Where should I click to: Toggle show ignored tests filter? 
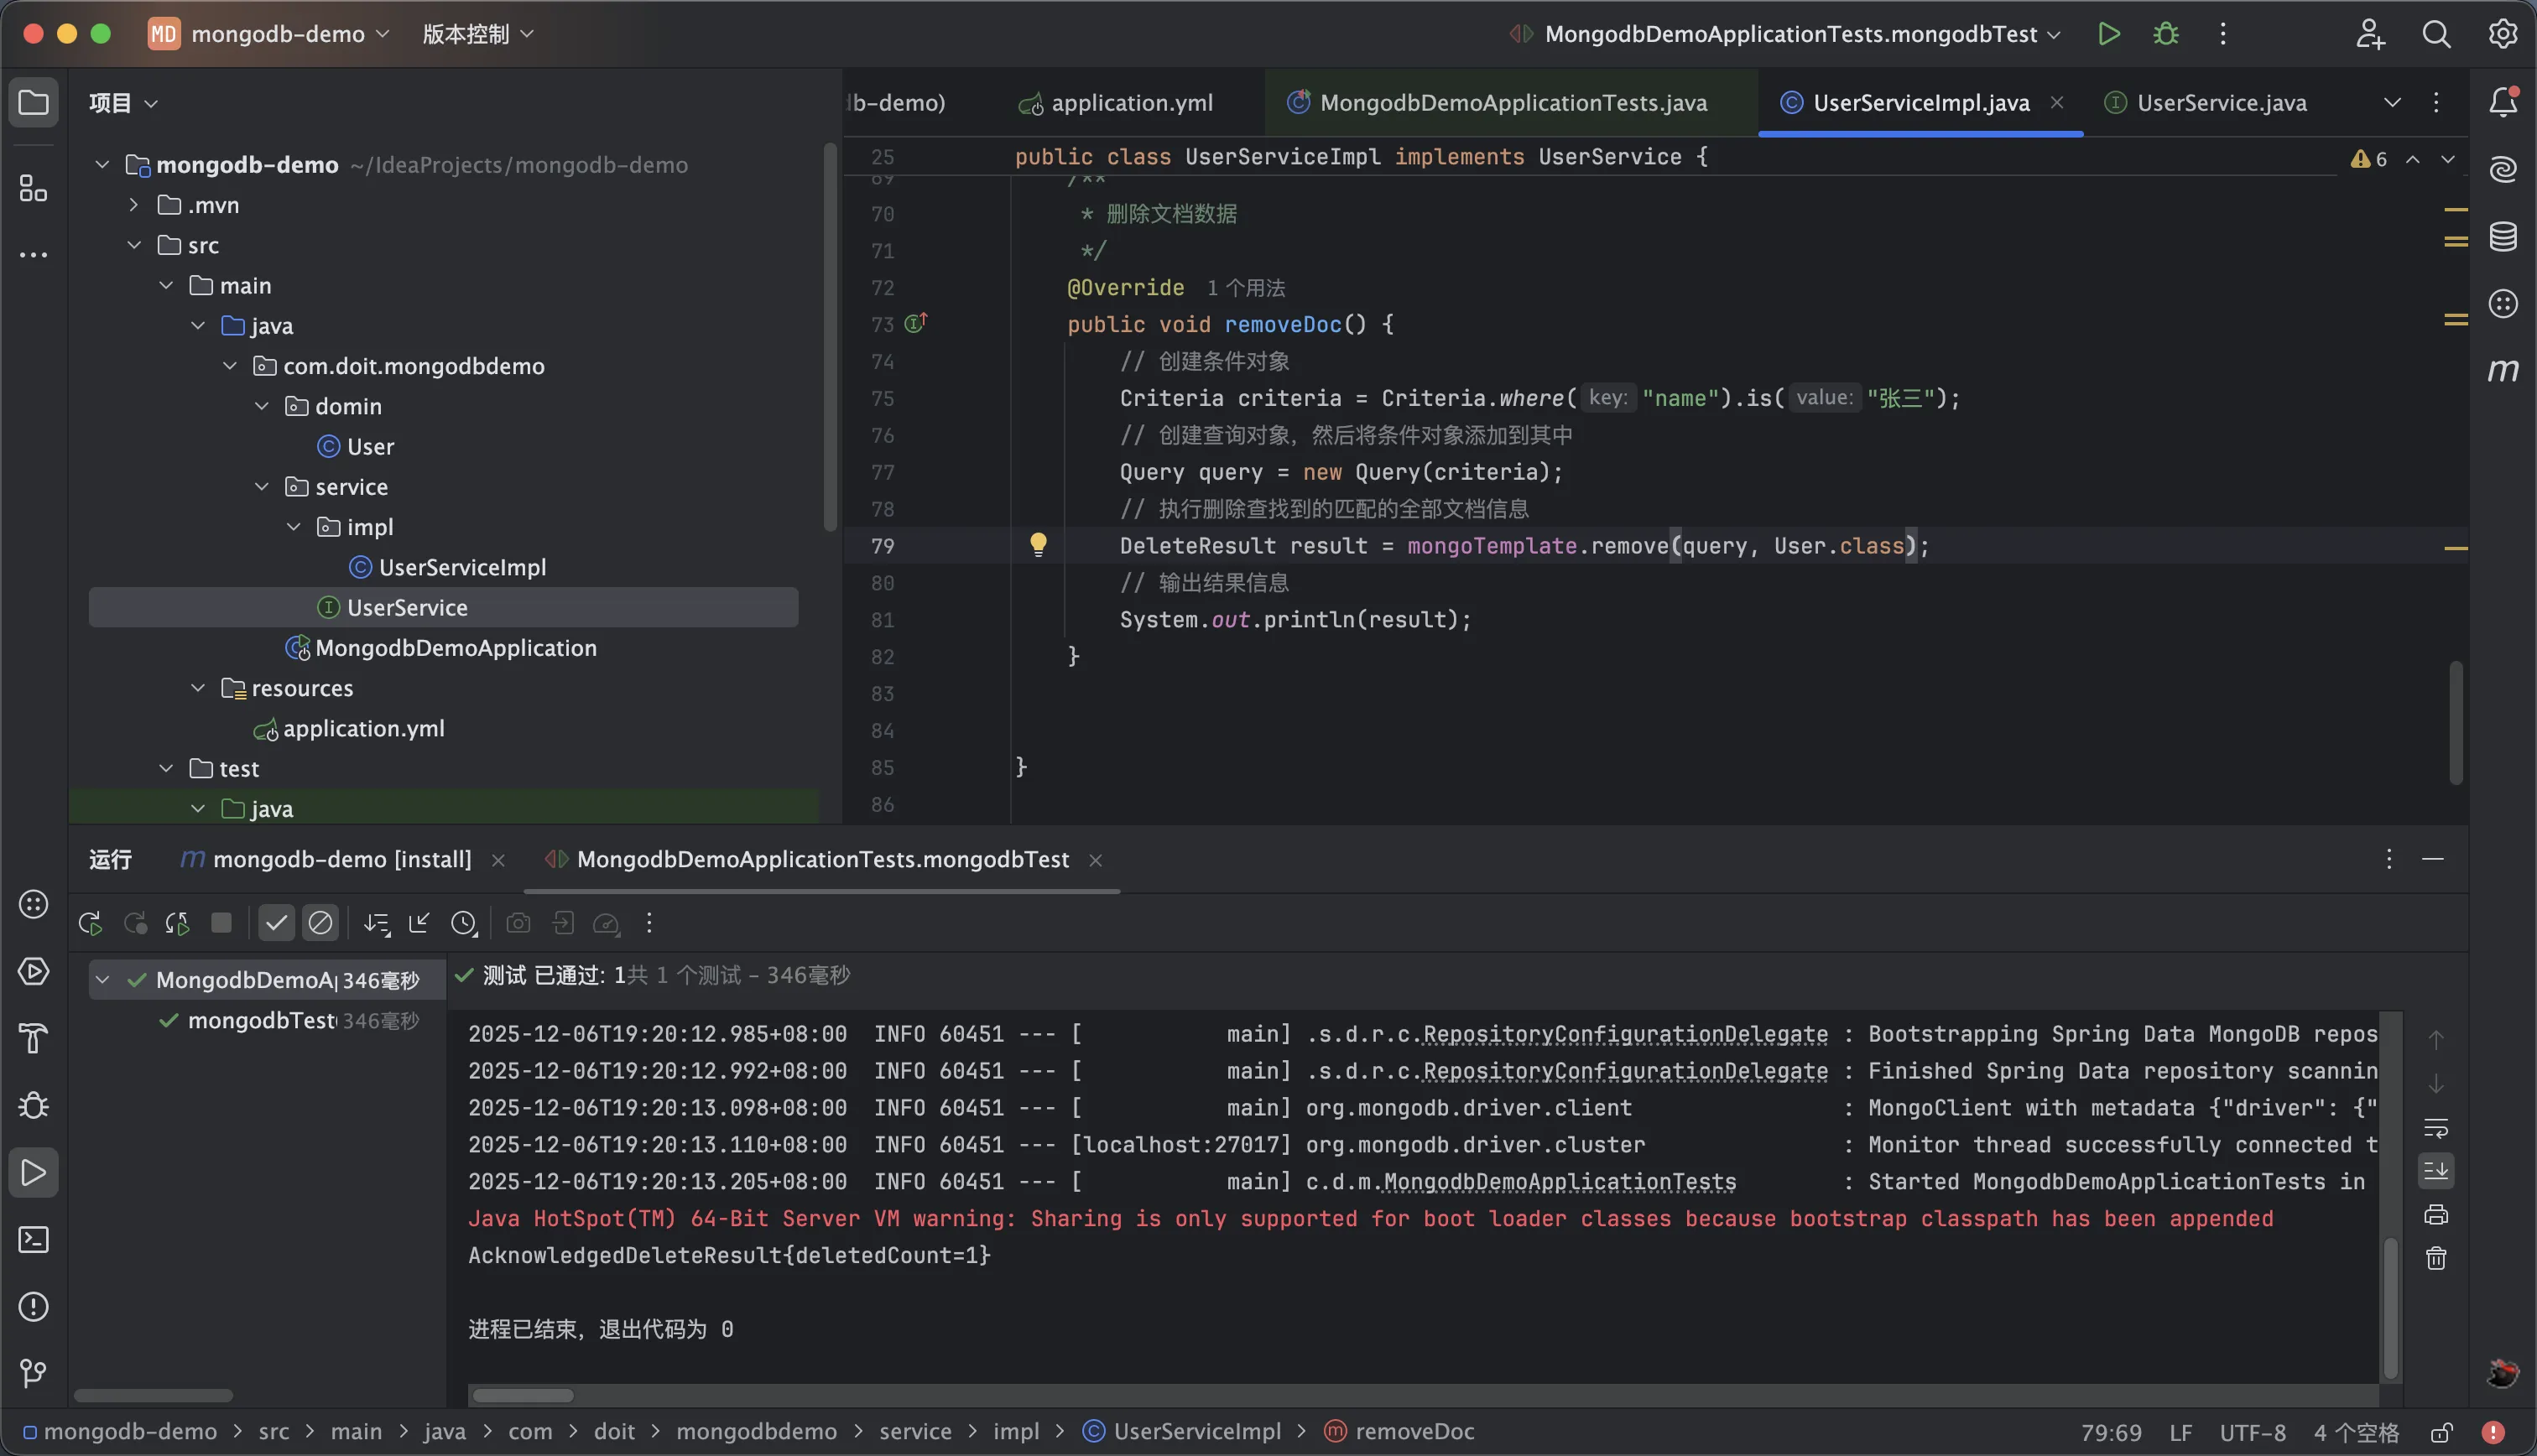coord(320,923)
